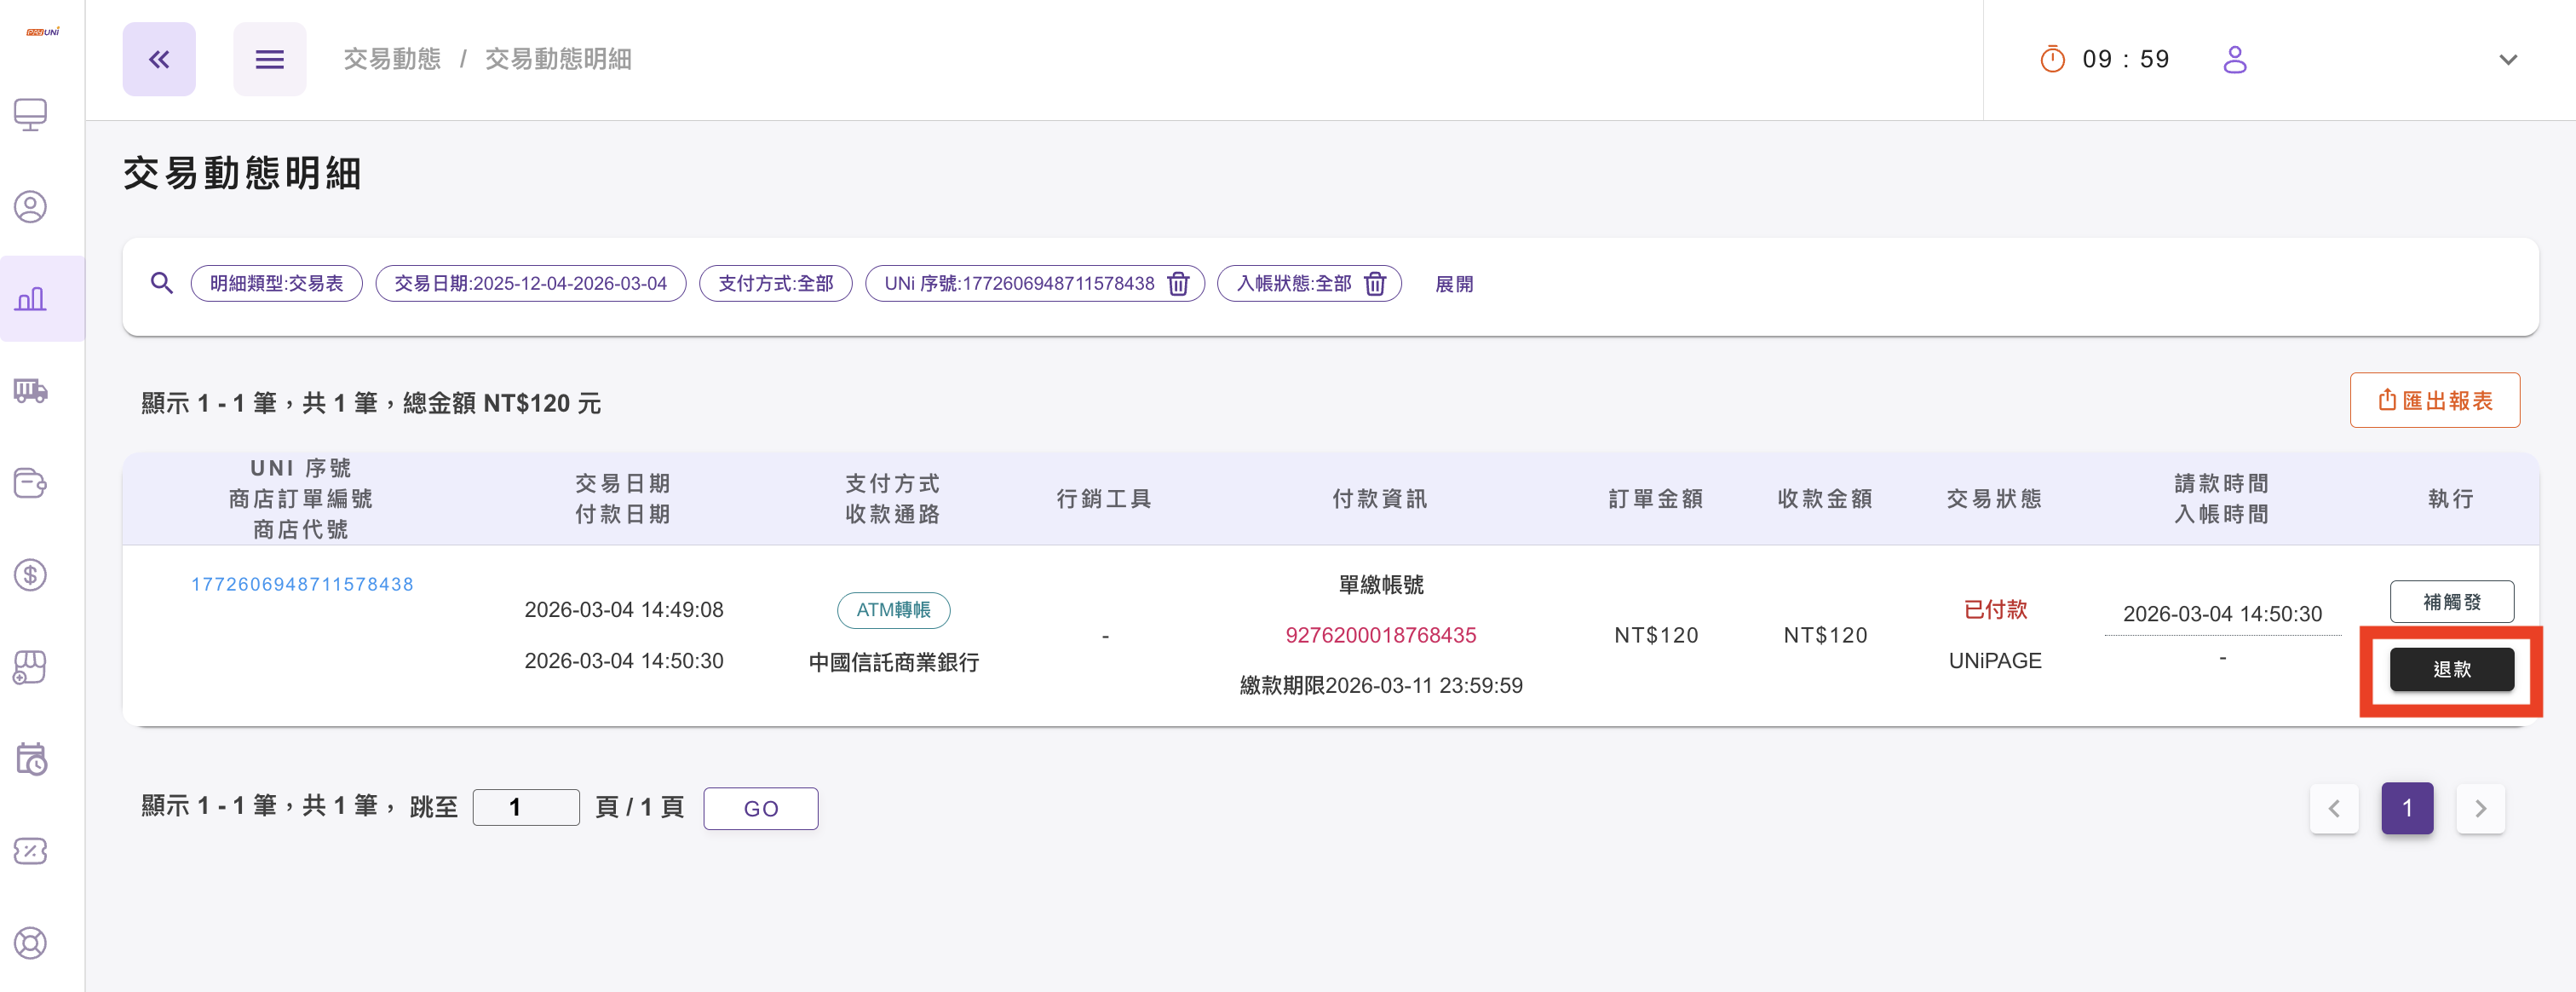Collapse the sidebar using the double-chevron icon
Screen dimensions: 2576x992
[158, 59]
